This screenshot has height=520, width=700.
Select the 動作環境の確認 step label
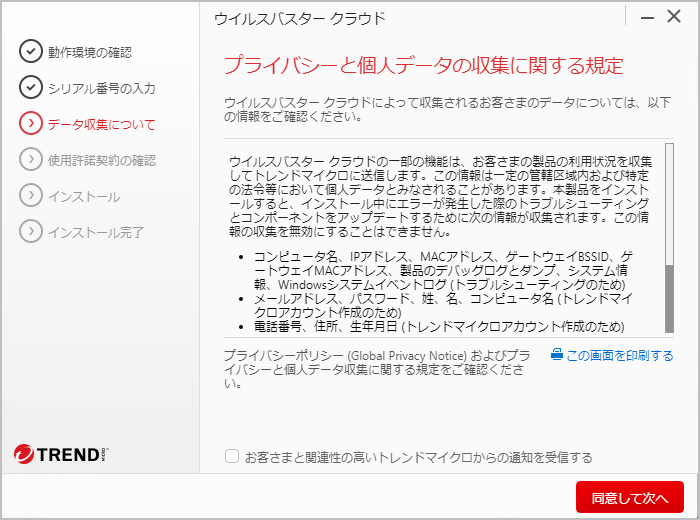90,52
